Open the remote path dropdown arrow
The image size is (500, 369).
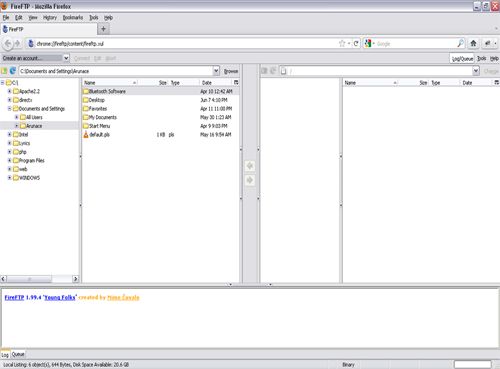(x=476, y=71)
